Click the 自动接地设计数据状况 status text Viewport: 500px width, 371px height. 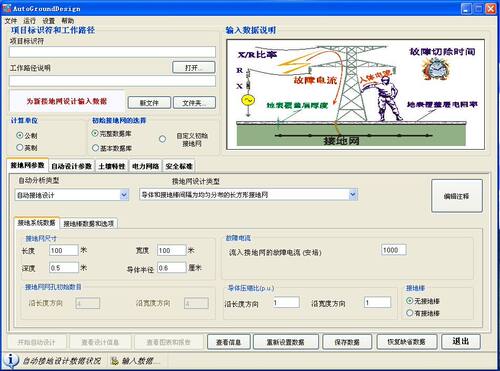pyautogui.click(x=62, y=361)
